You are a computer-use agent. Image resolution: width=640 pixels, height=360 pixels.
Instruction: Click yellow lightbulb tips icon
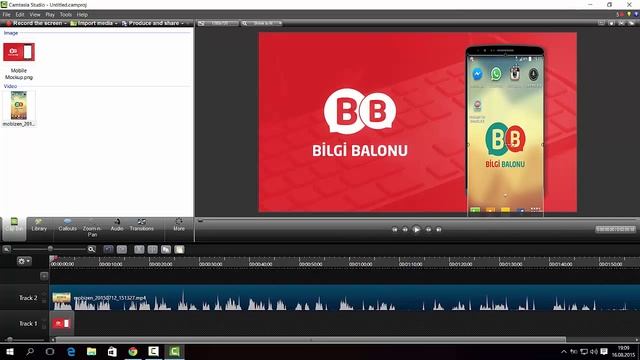coord(629,14)
